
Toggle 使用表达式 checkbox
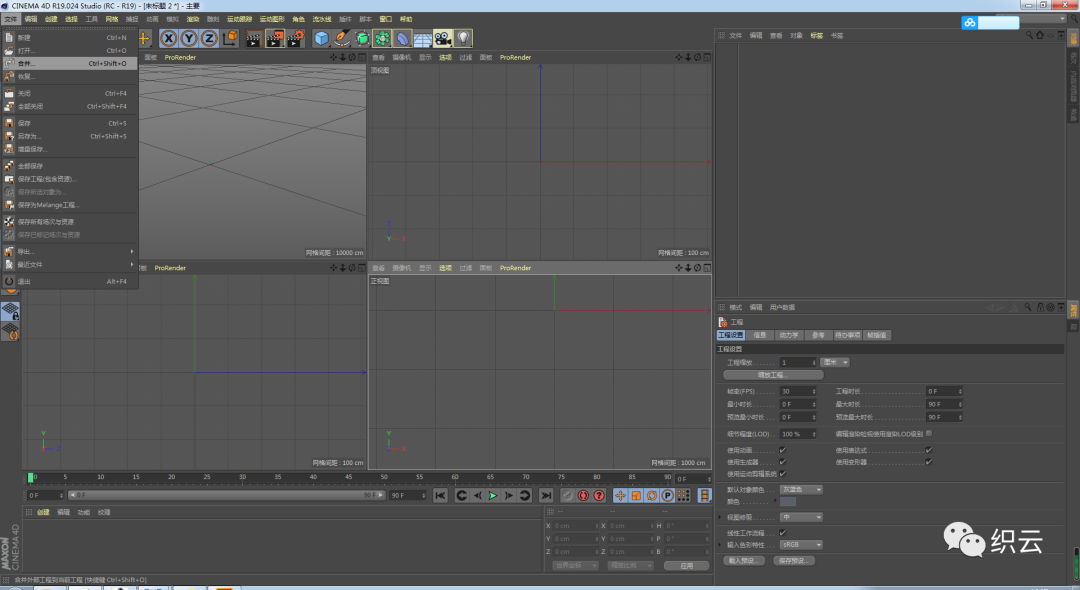928,450
